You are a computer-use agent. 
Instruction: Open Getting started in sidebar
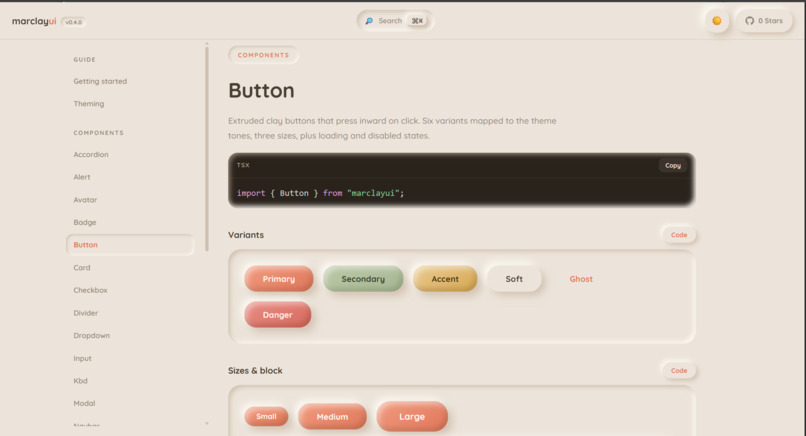point(100,81)
